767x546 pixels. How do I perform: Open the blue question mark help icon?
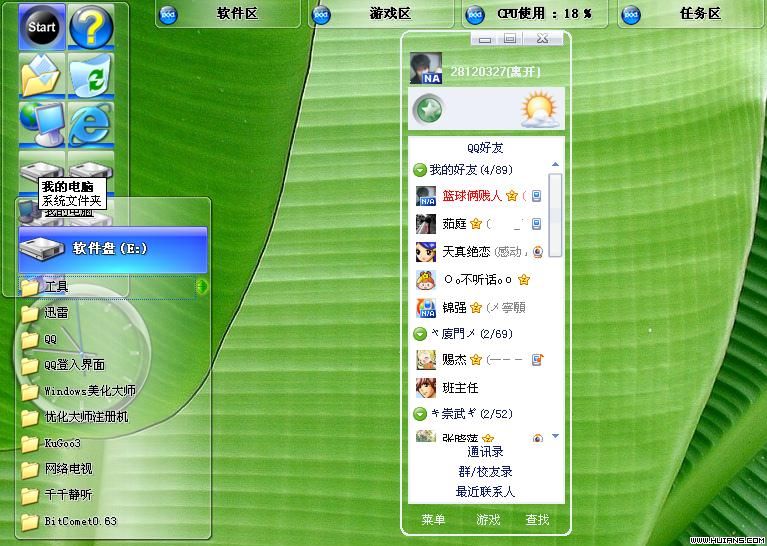[91, 26]
